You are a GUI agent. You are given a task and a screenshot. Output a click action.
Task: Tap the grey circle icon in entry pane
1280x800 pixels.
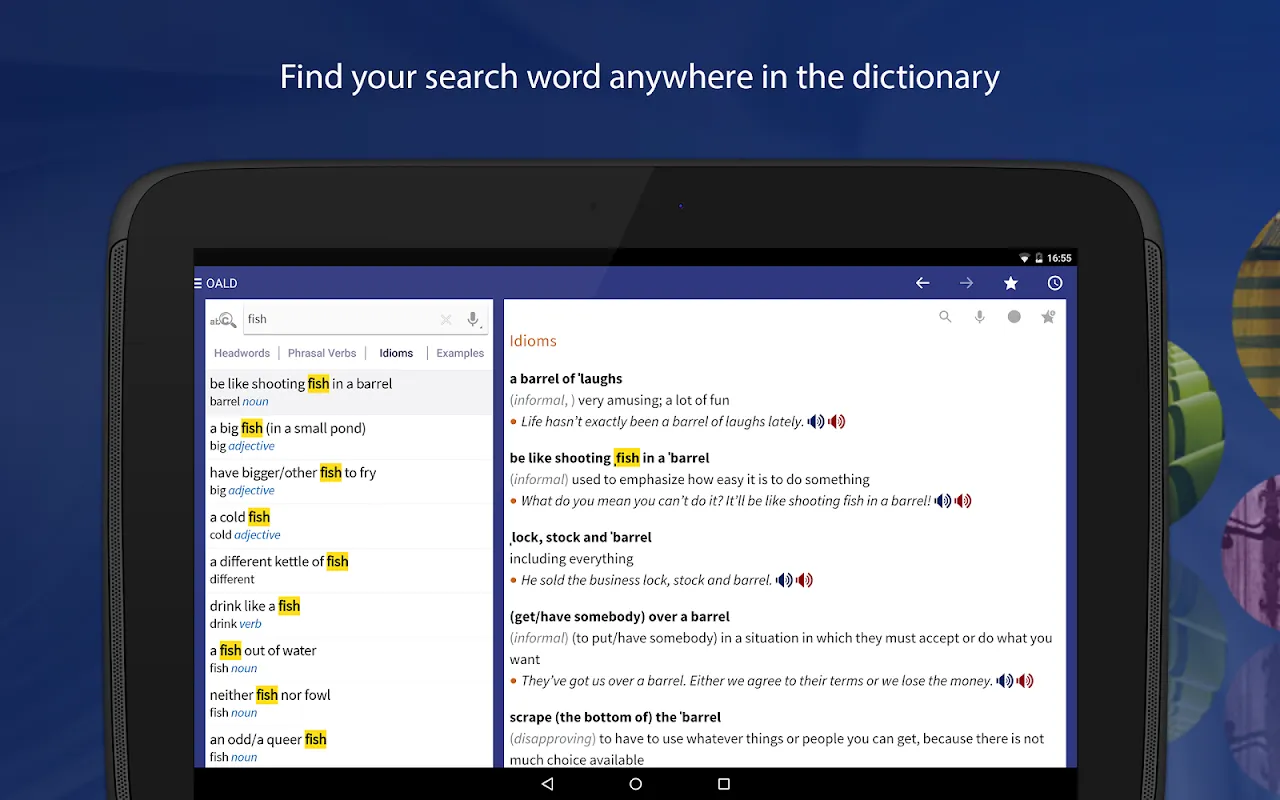click(1014, 317)
